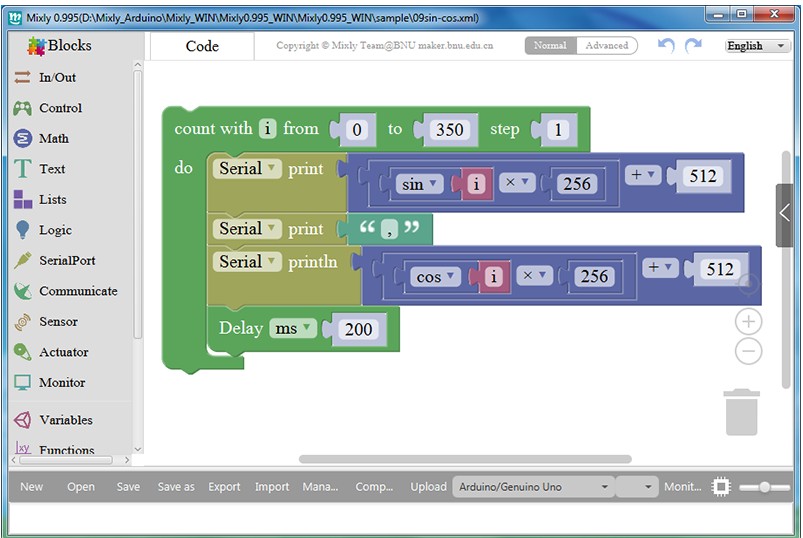Open the ms unit dropdown in Delay block
The height and width of the screenshot is (538, 803).
(293, 329)
